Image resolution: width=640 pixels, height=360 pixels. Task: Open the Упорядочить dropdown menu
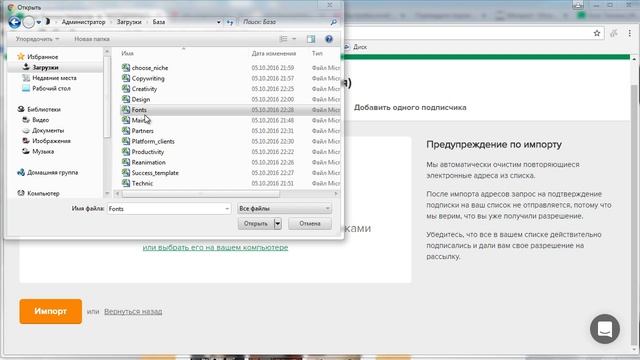click(x=38, y=39)
